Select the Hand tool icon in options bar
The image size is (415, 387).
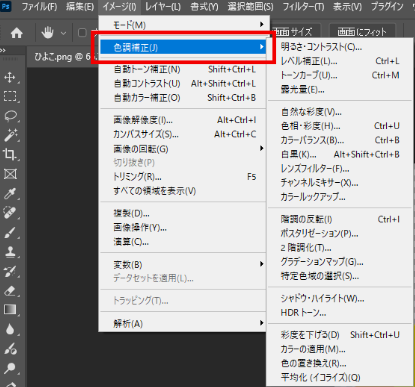tap(48, 33)
